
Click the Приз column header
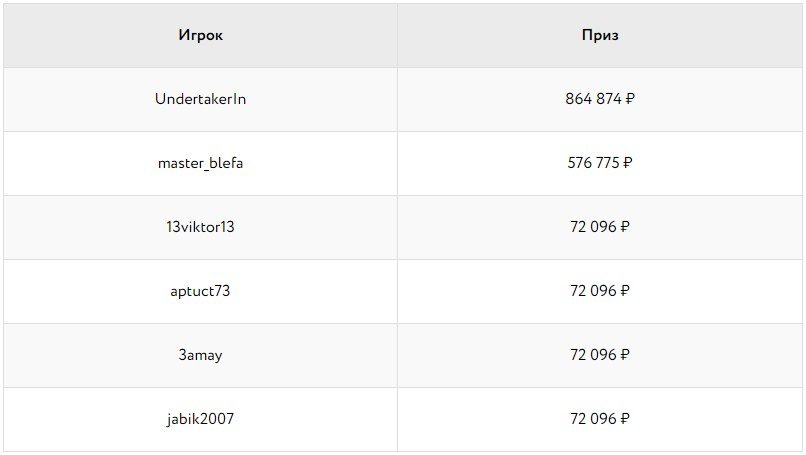point(600,36)
